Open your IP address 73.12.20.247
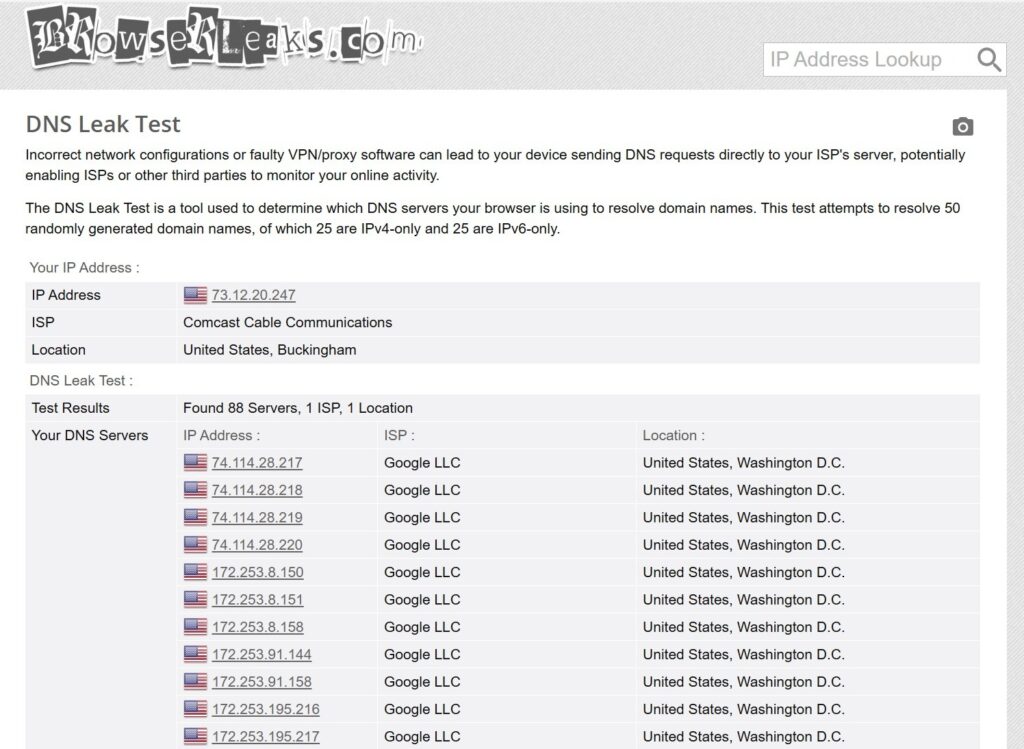This screenshot has width=1024, height=749. click(253, 295)
